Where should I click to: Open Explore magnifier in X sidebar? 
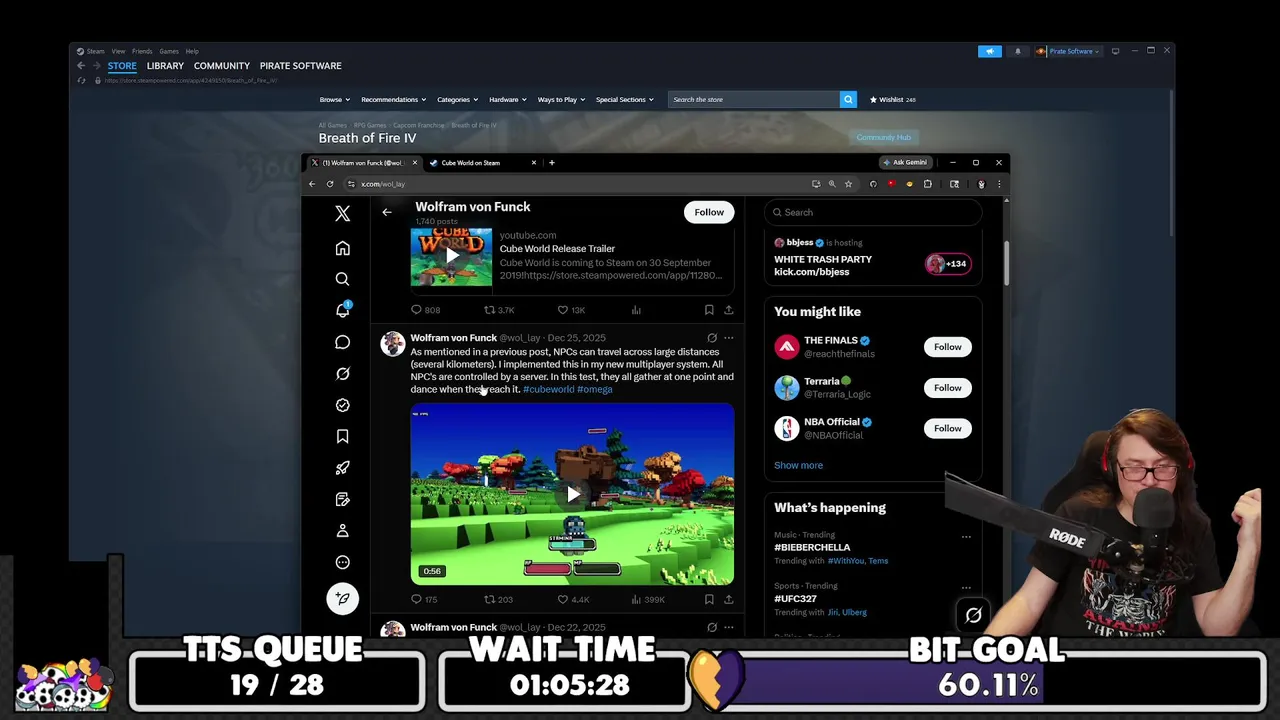[x=342, y=279]
